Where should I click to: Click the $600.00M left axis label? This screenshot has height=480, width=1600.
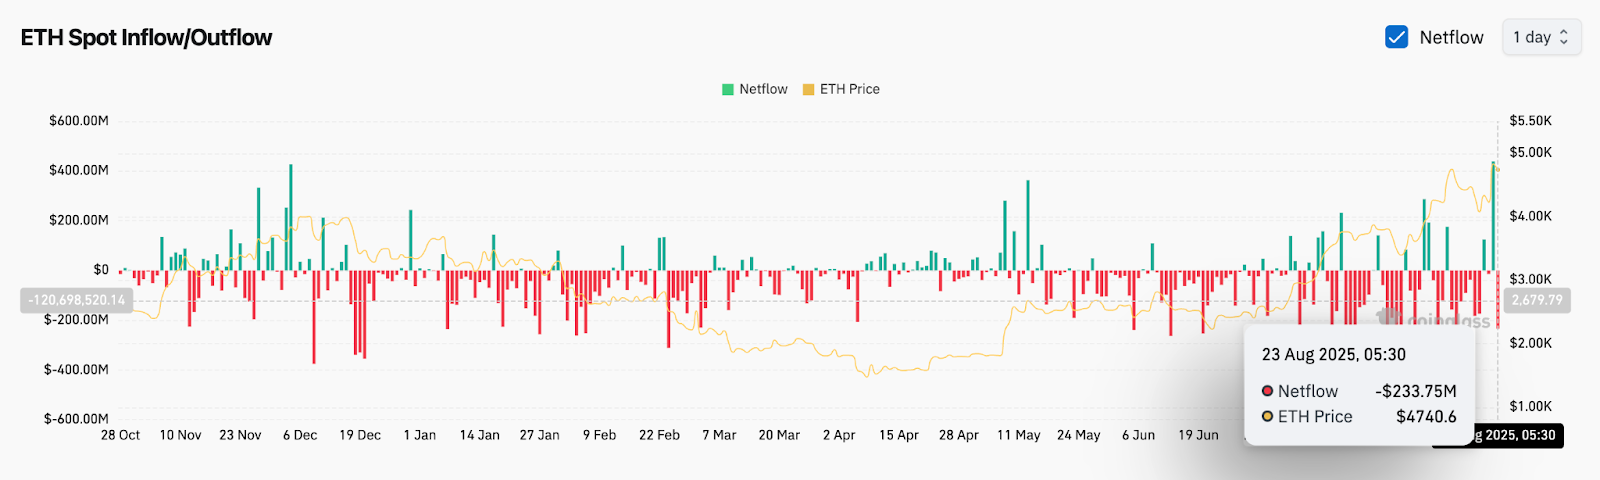click(79, 121)
